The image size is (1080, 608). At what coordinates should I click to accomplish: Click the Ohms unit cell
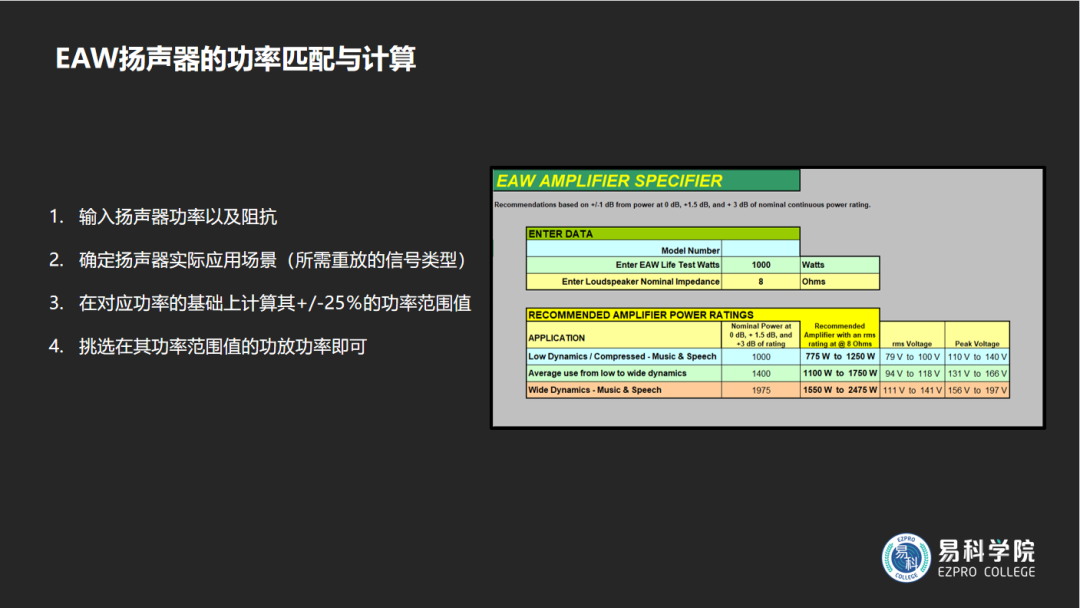(x=840, y=282)
